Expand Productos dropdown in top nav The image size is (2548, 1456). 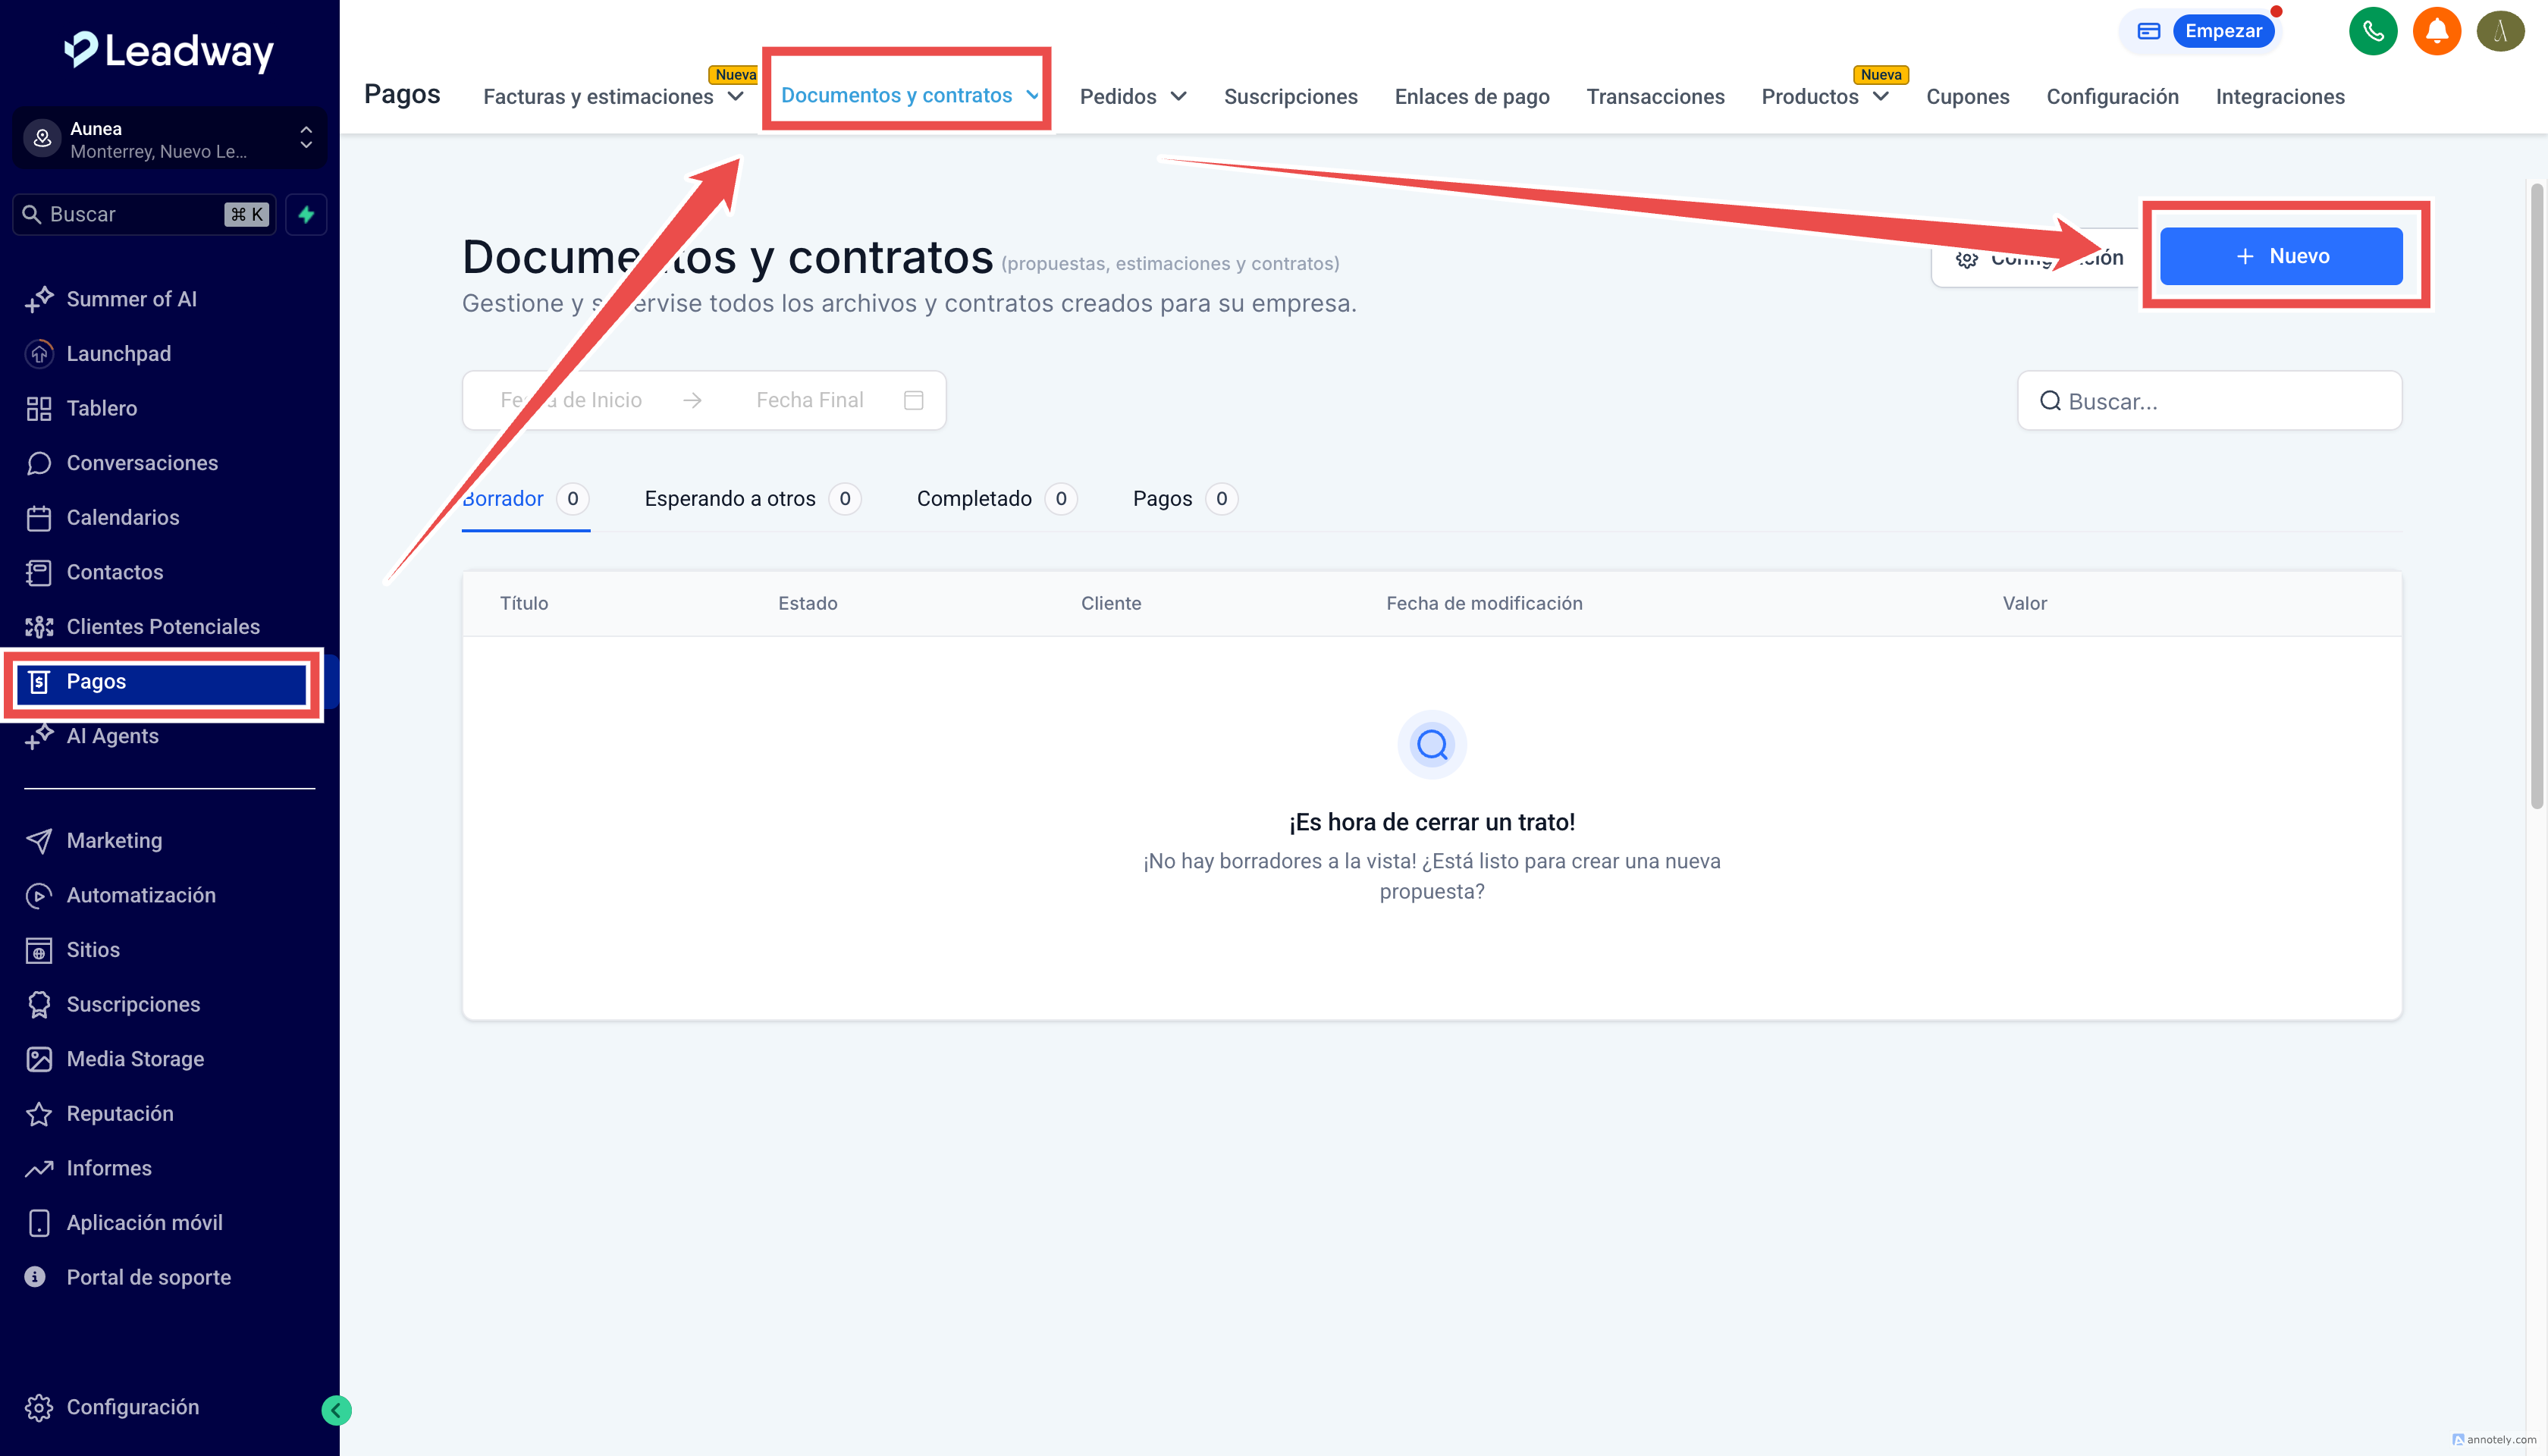tap(1824, 97)
